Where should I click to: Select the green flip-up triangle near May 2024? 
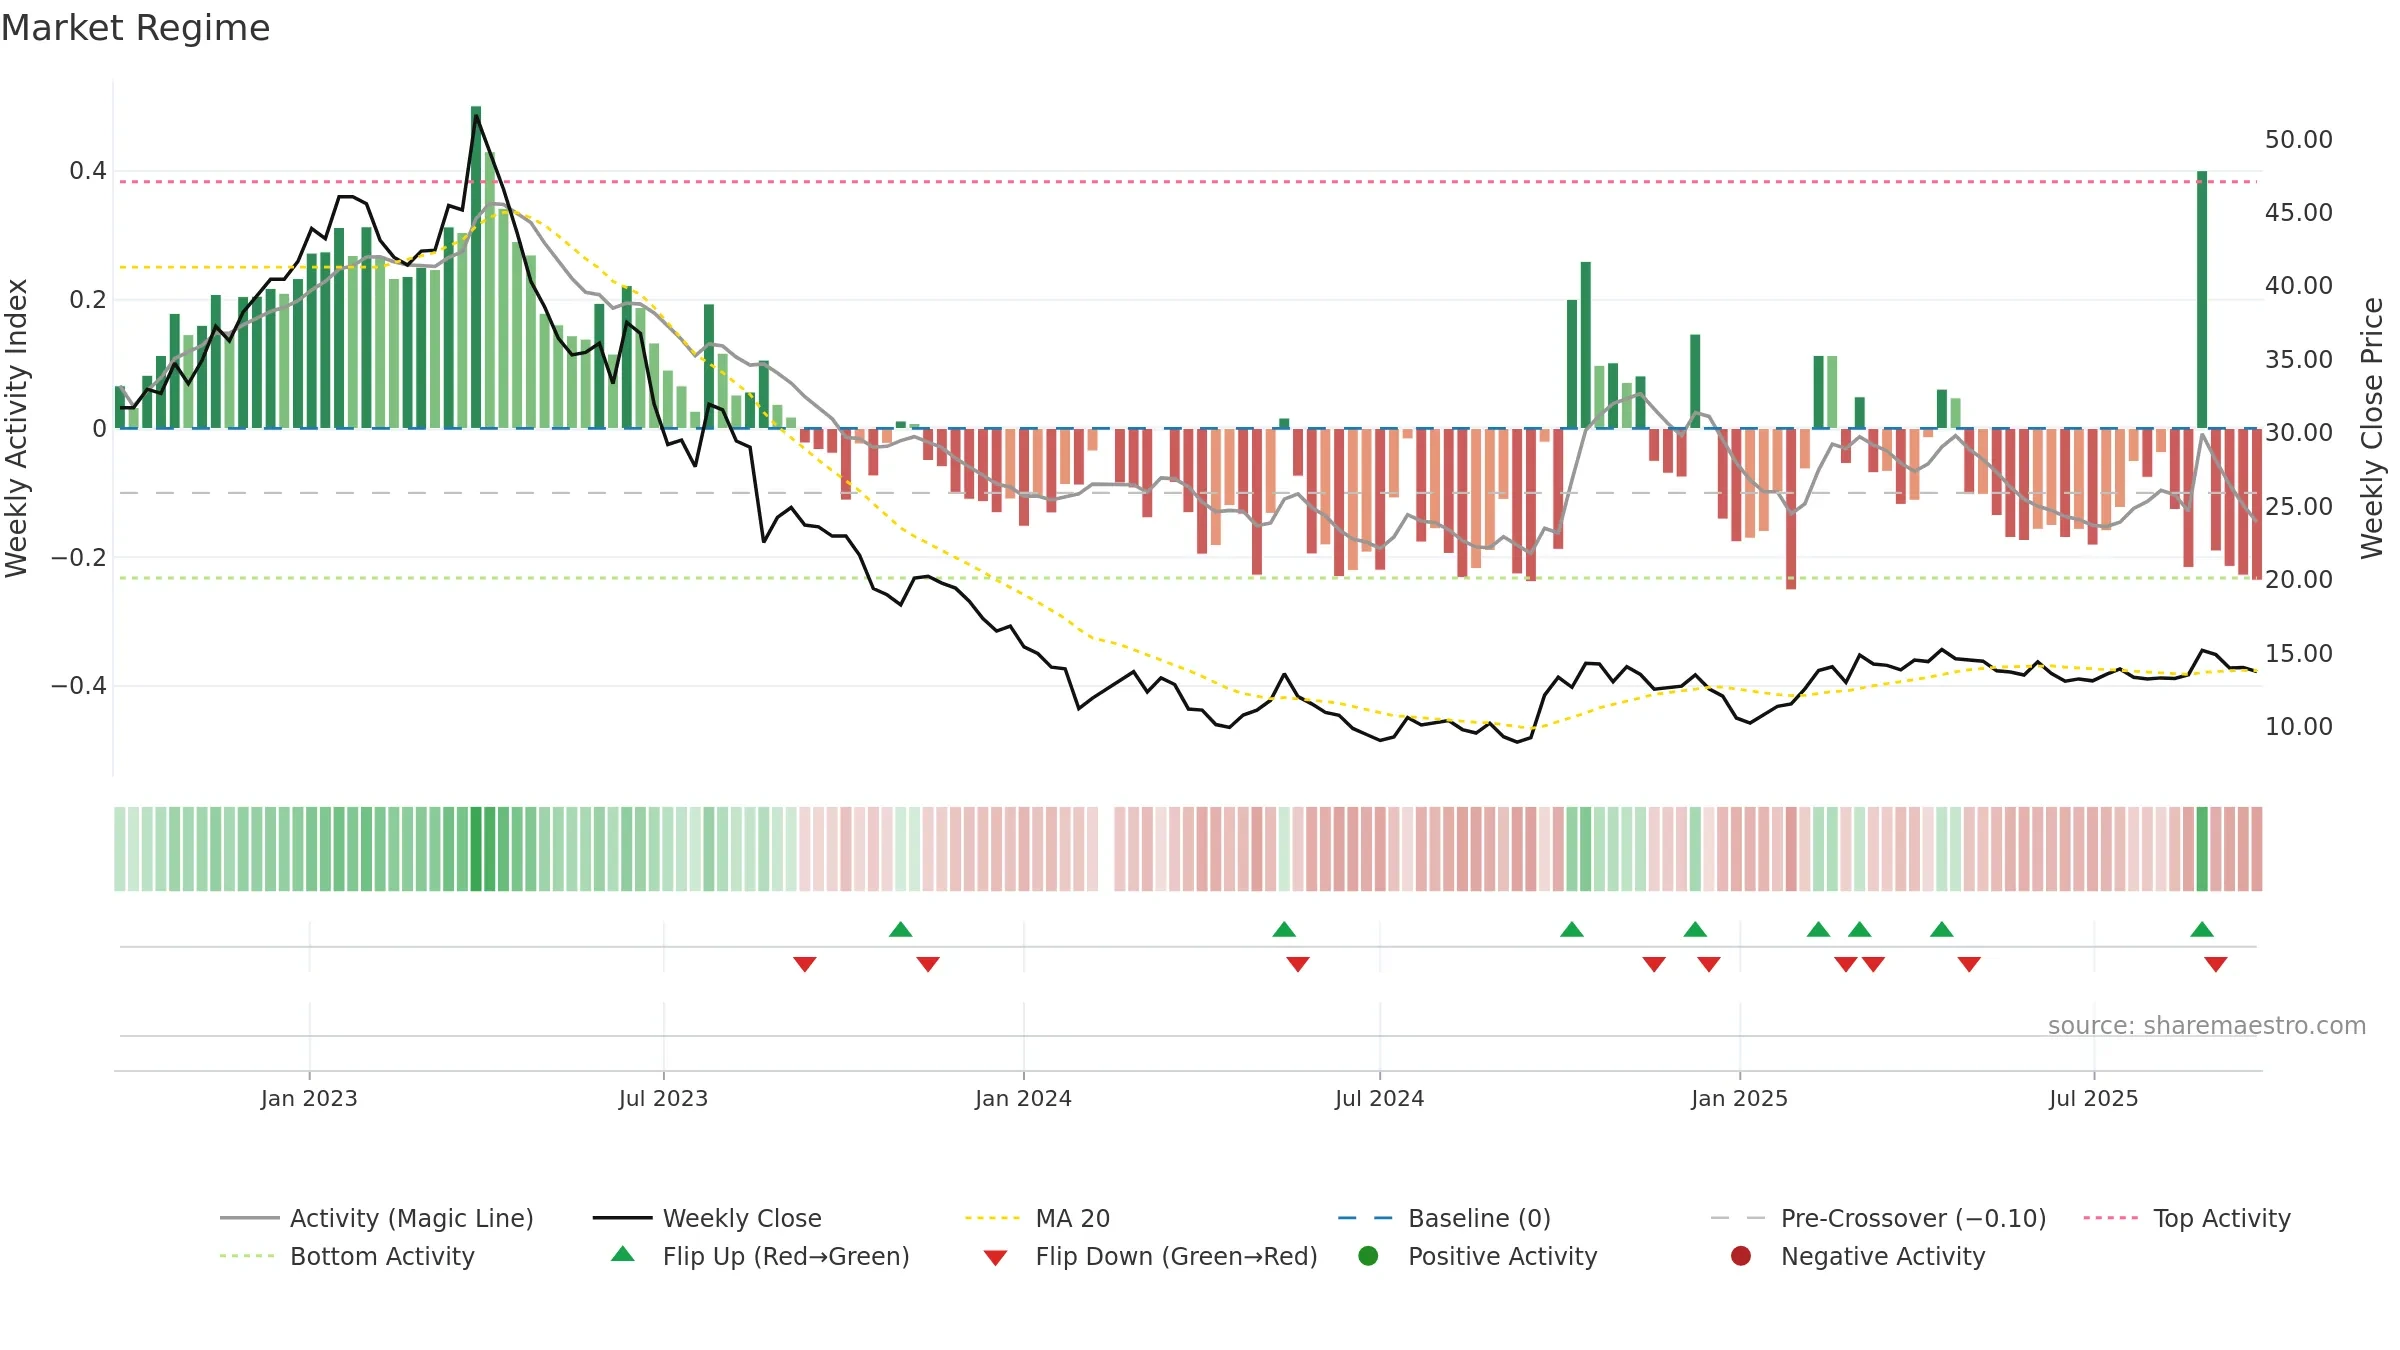pyautogui.click(x=1284, y=930)
